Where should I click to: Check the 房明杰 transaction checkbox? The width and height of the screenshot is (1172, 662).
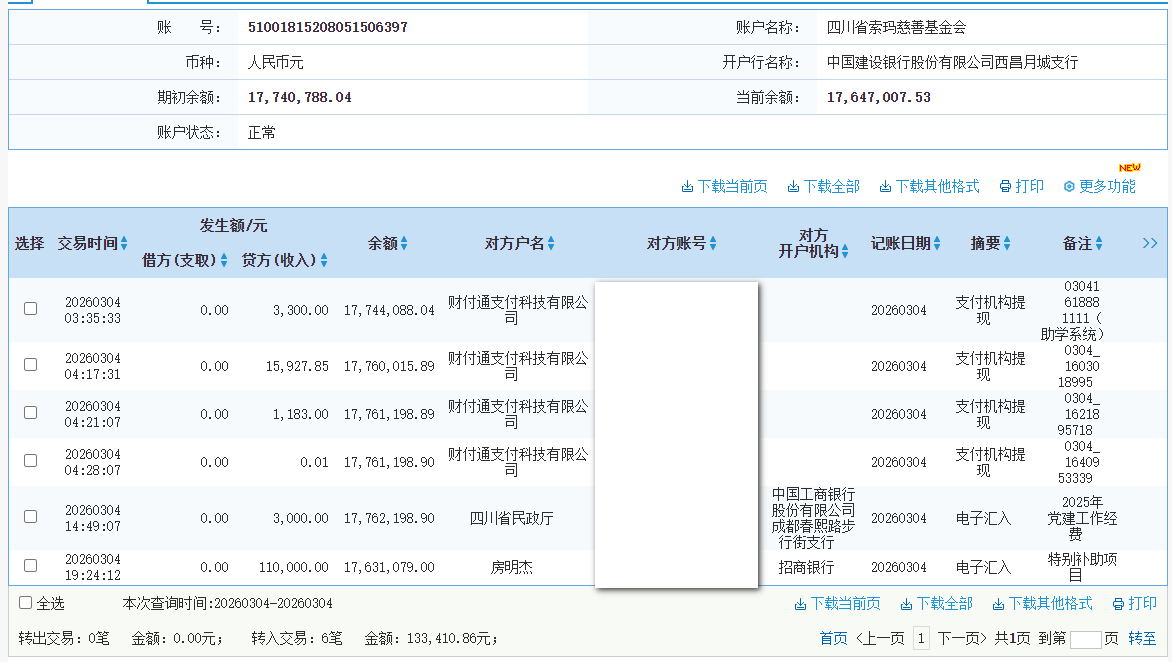pyautogui.click(x=29, y=567)
